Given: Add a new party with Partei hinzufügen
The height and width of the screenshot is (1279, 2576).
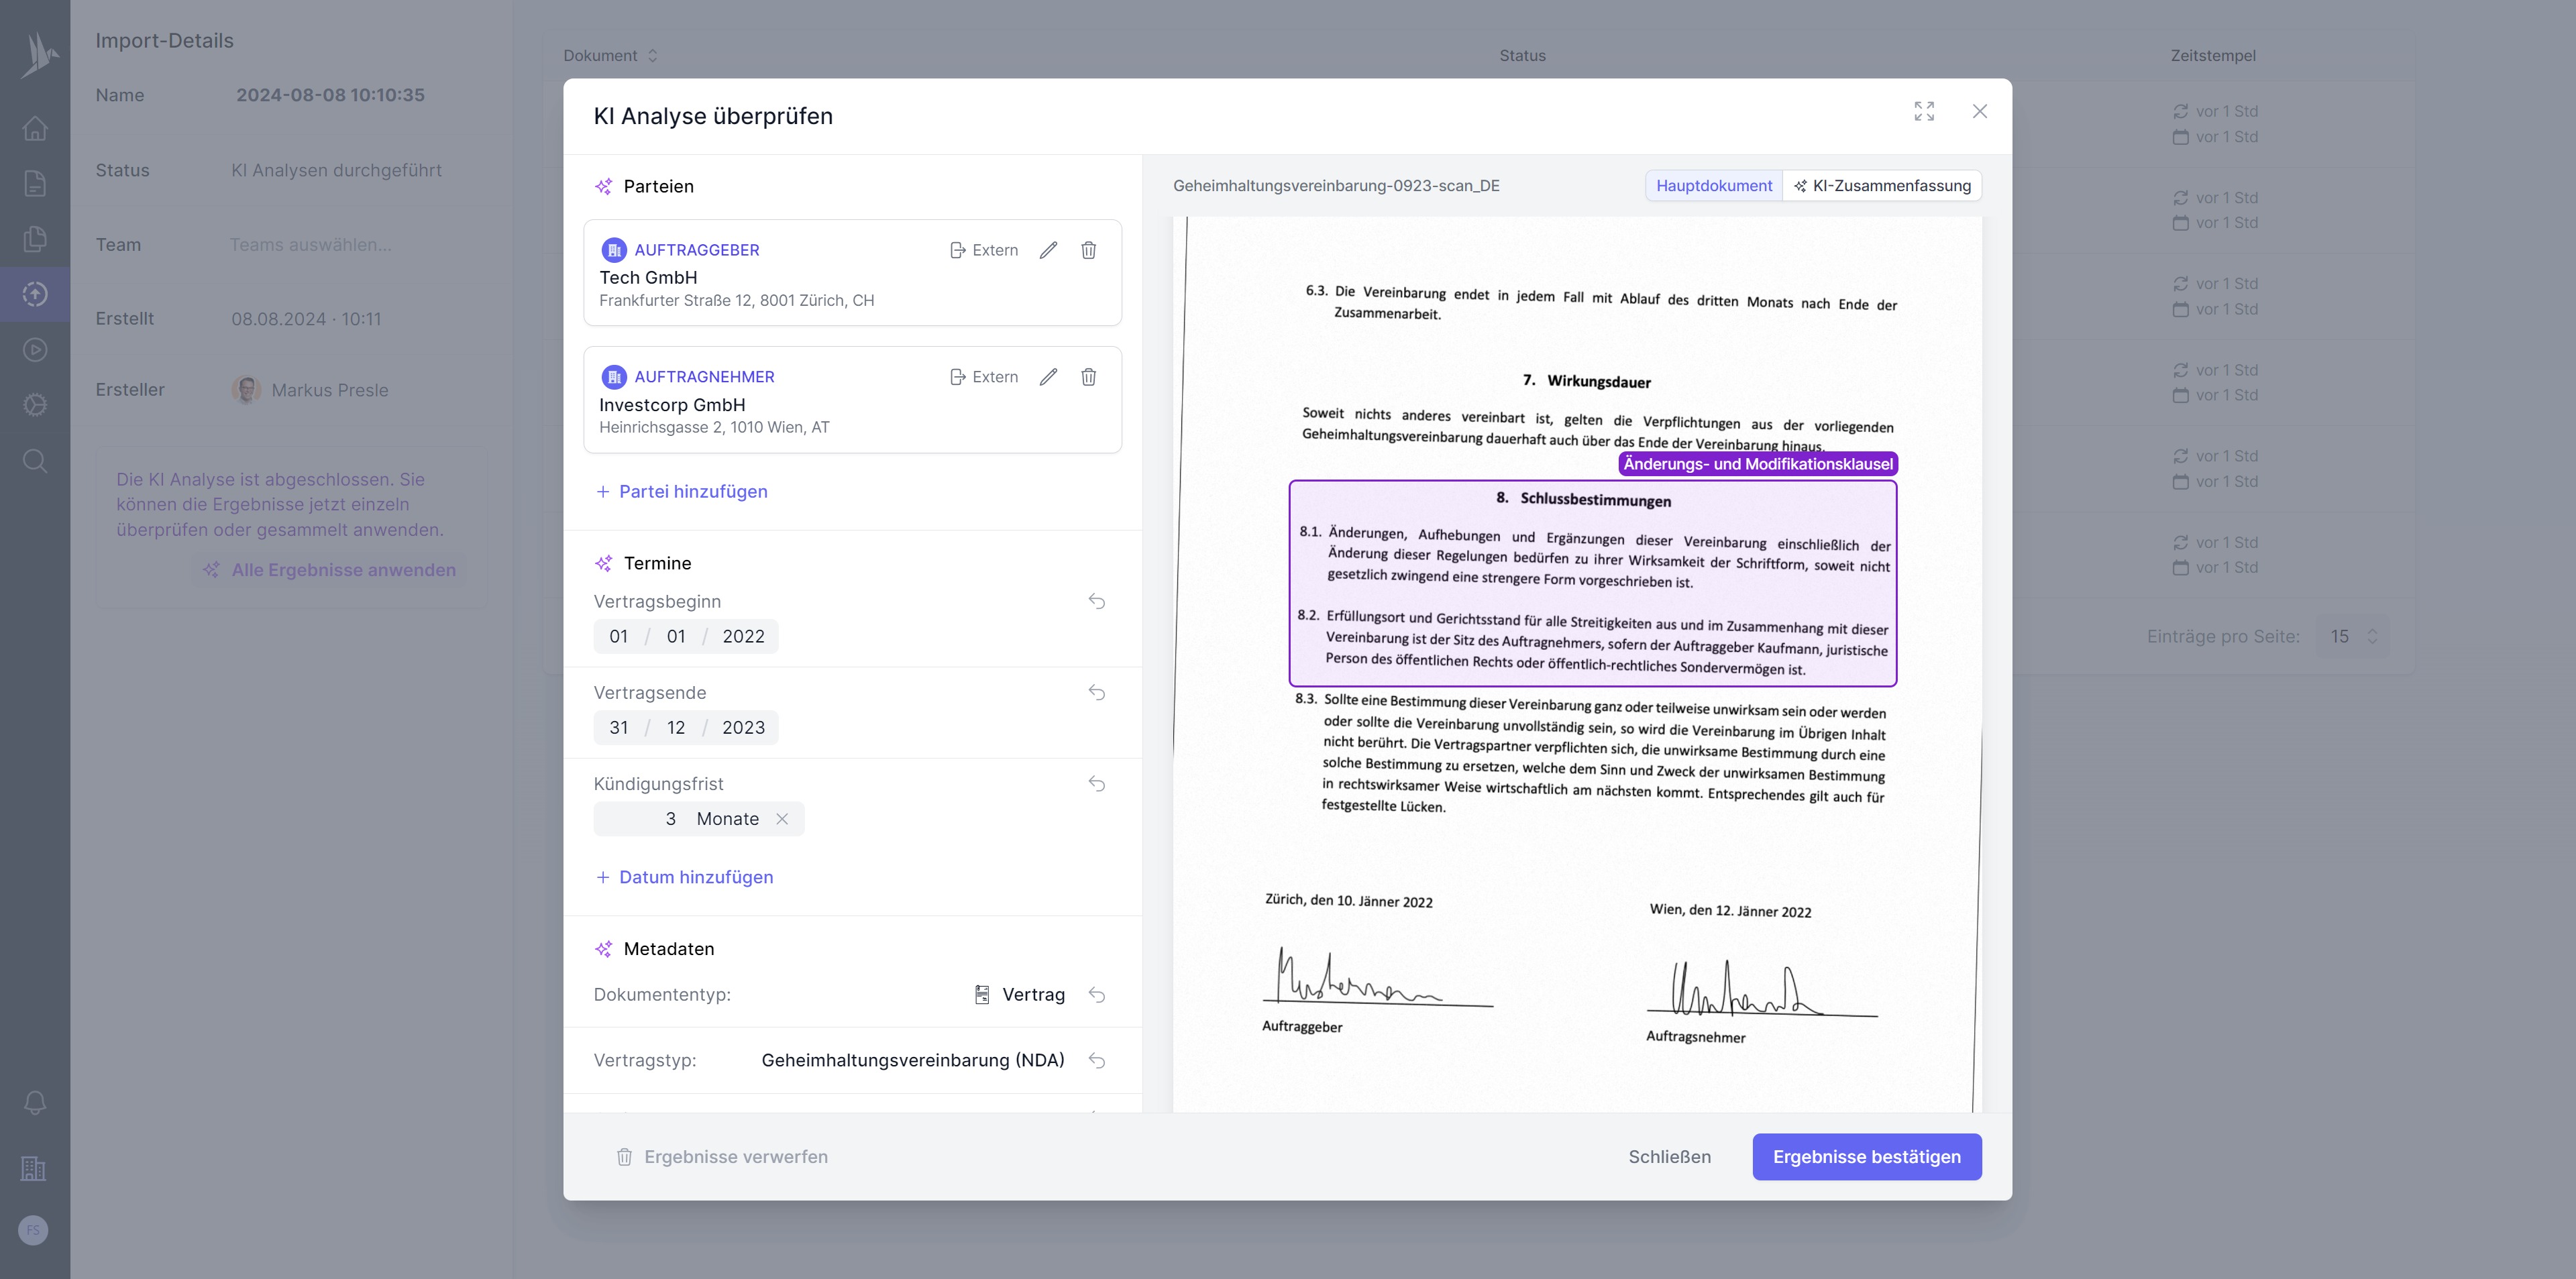Looking at the screenshot, I should [682, 492].
